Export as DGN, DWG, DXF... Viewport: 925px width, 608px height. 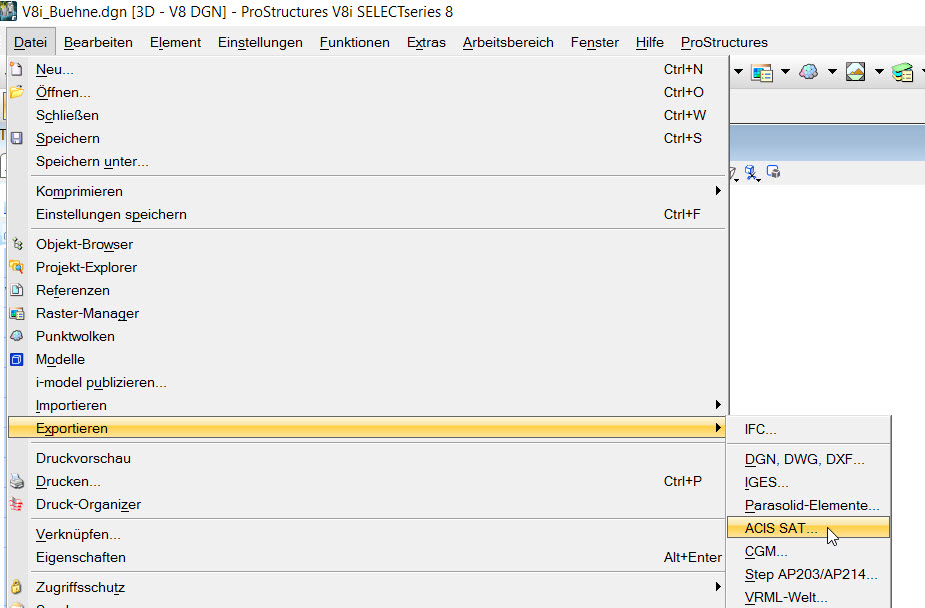click(808, 460)
